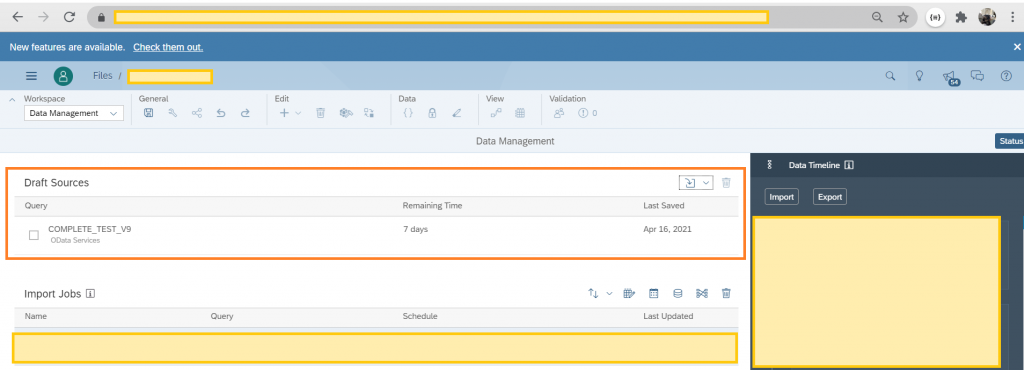This screenshot has height=370, width=1024.
Task: Click the COMPLETE_TEST_V9 query name
Action: 89,229
